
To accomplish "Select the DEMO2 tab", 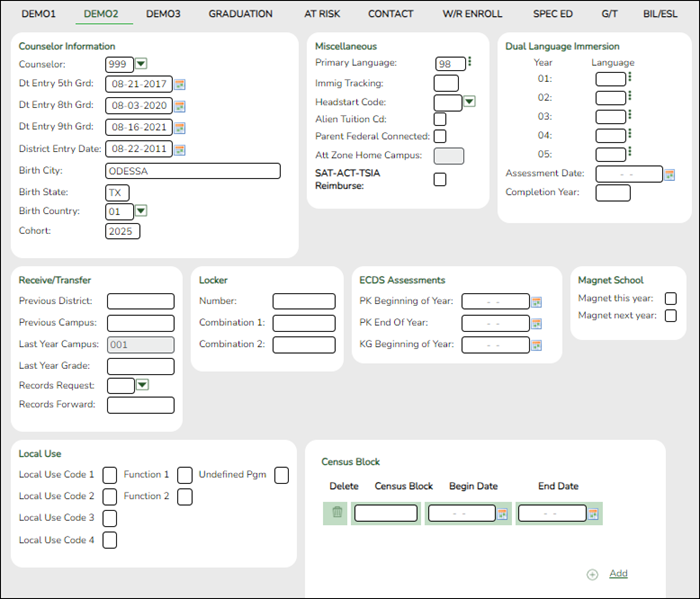I will pyautogui.click(x=101, y=14).
